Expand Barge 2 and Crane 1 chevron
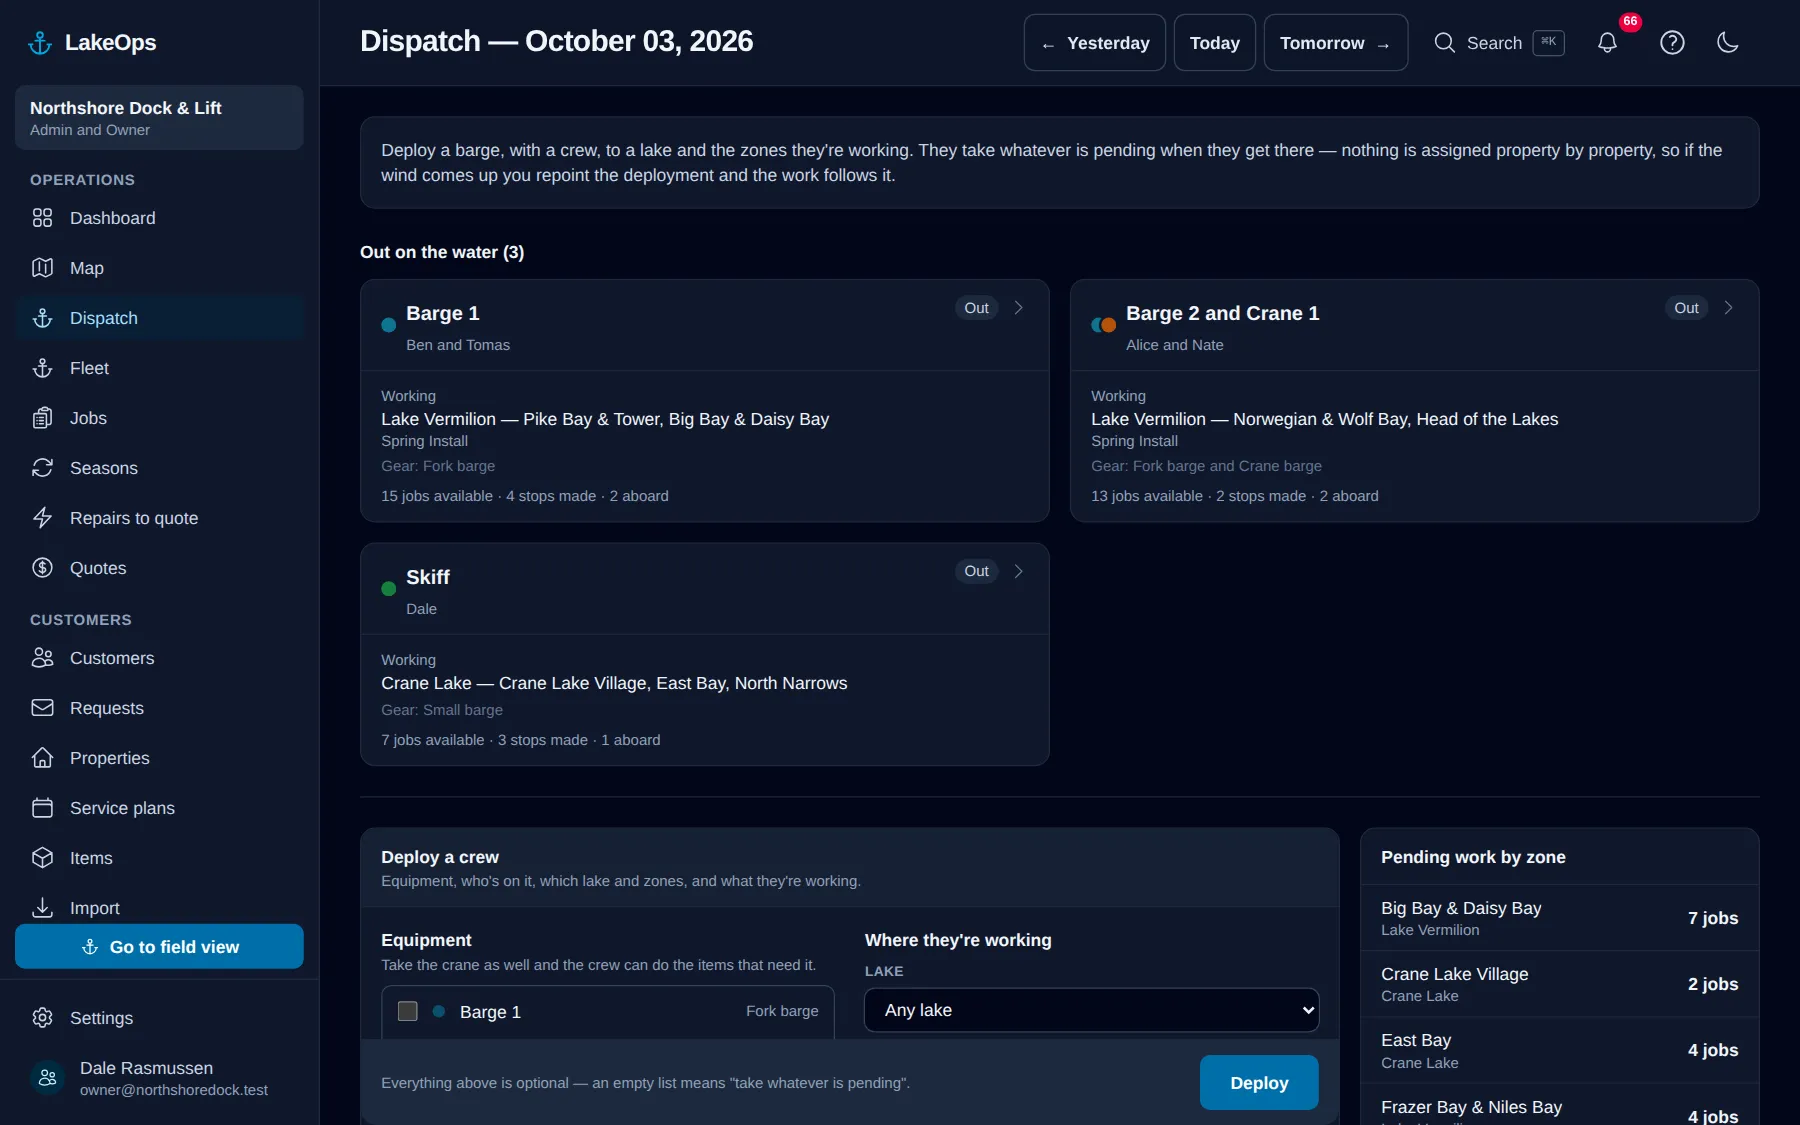 [1728, 308]
